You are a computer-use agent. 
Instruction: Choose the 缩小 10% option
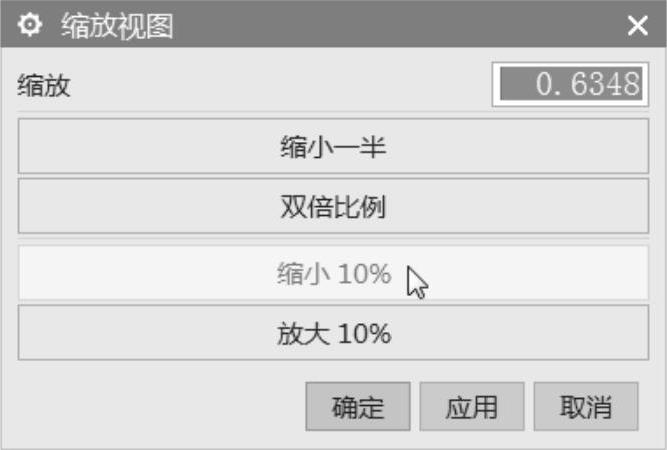(x=333, y=273)
